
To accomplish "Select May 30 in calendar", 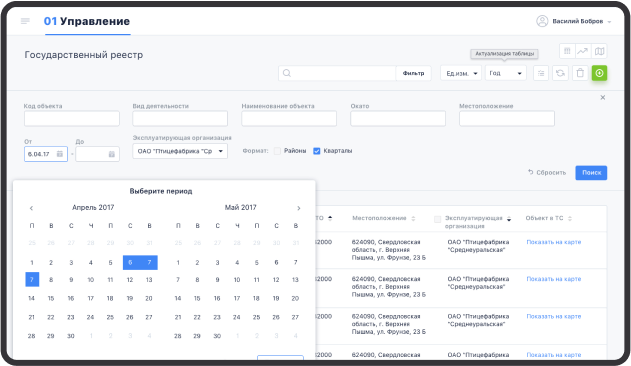I will pyautogui.click(x=217, y=336).
